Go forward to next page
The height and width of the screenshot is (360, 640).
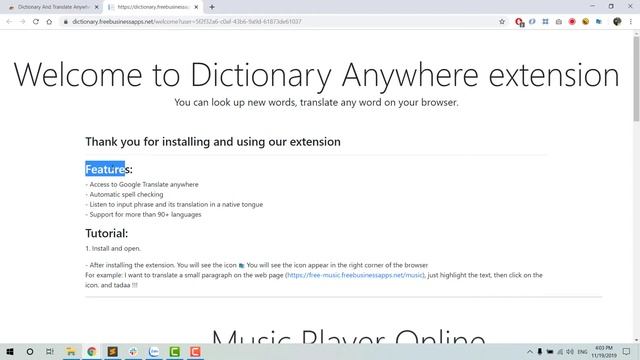click(22, 22)
